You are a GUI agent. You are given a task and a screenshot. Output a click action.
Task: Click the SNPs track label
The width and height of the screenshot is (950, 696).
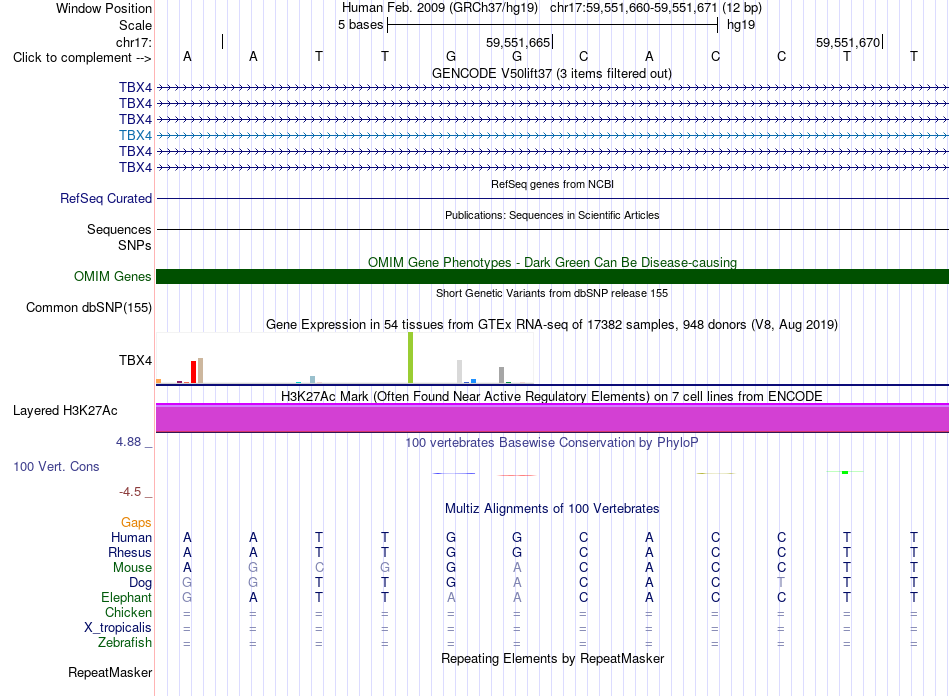[135, 245]
